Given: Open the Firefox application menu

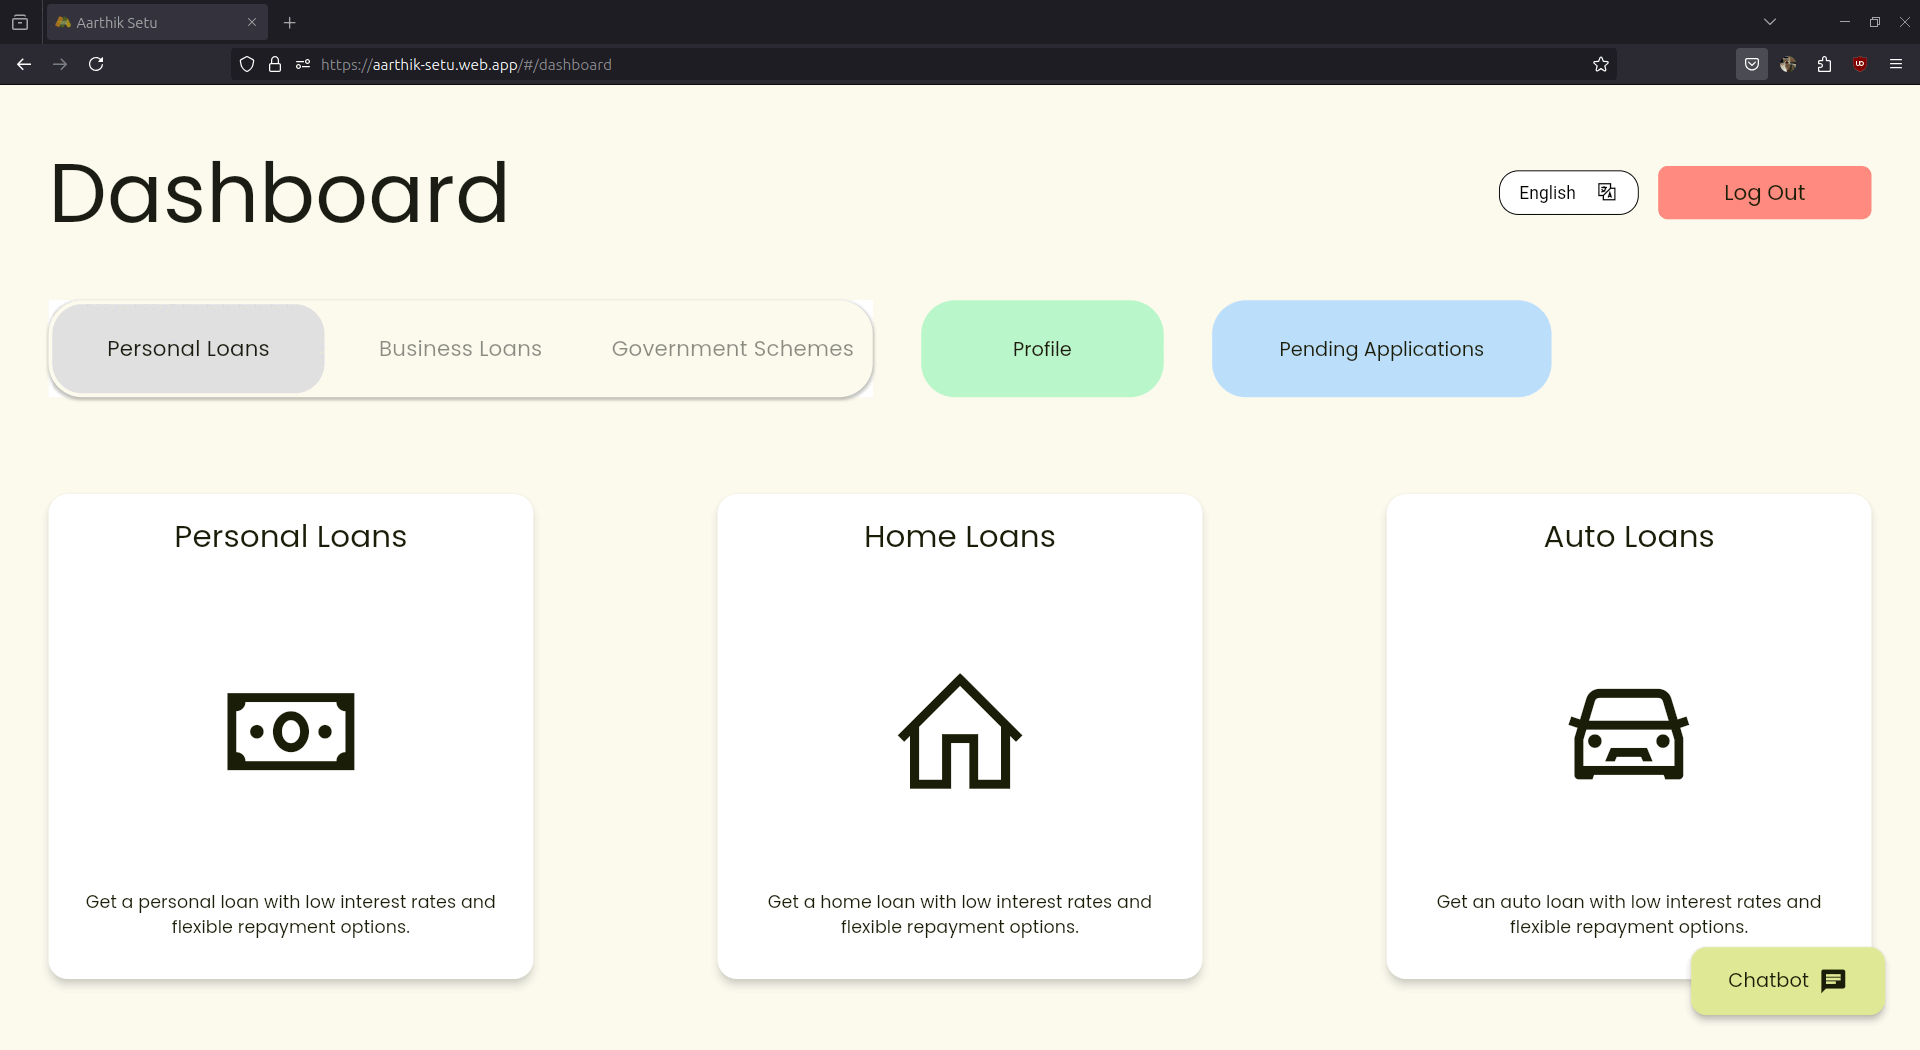Looking at the screenshot, I should pos(1896,64).
